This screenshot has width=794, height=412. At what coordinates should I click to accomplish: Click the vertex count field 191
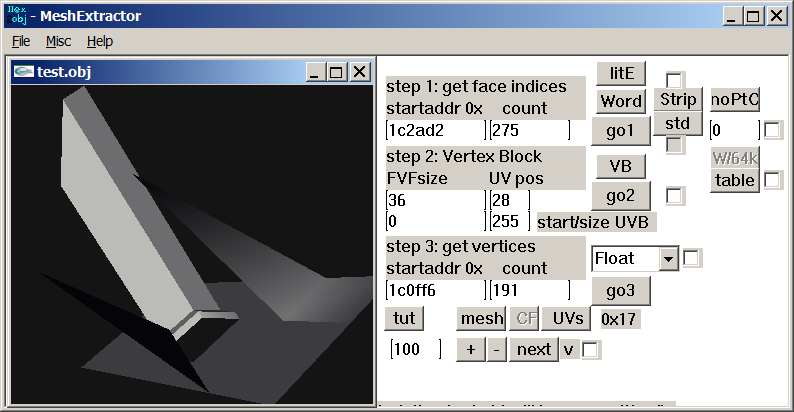click(530, 290)
